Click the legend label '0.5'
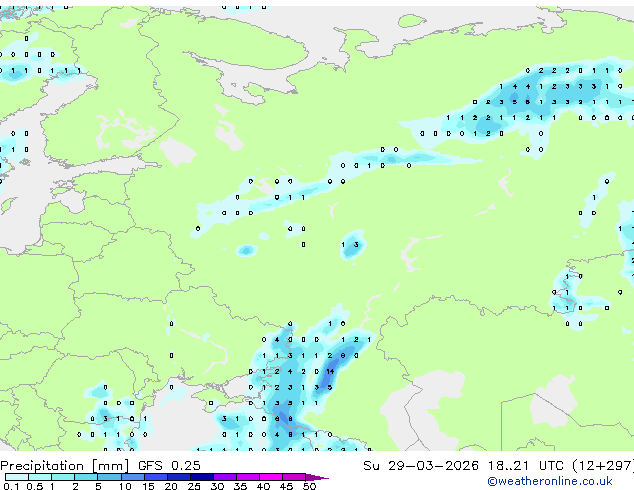The height and width of the screenshot is (490, 634). (35, 486)
